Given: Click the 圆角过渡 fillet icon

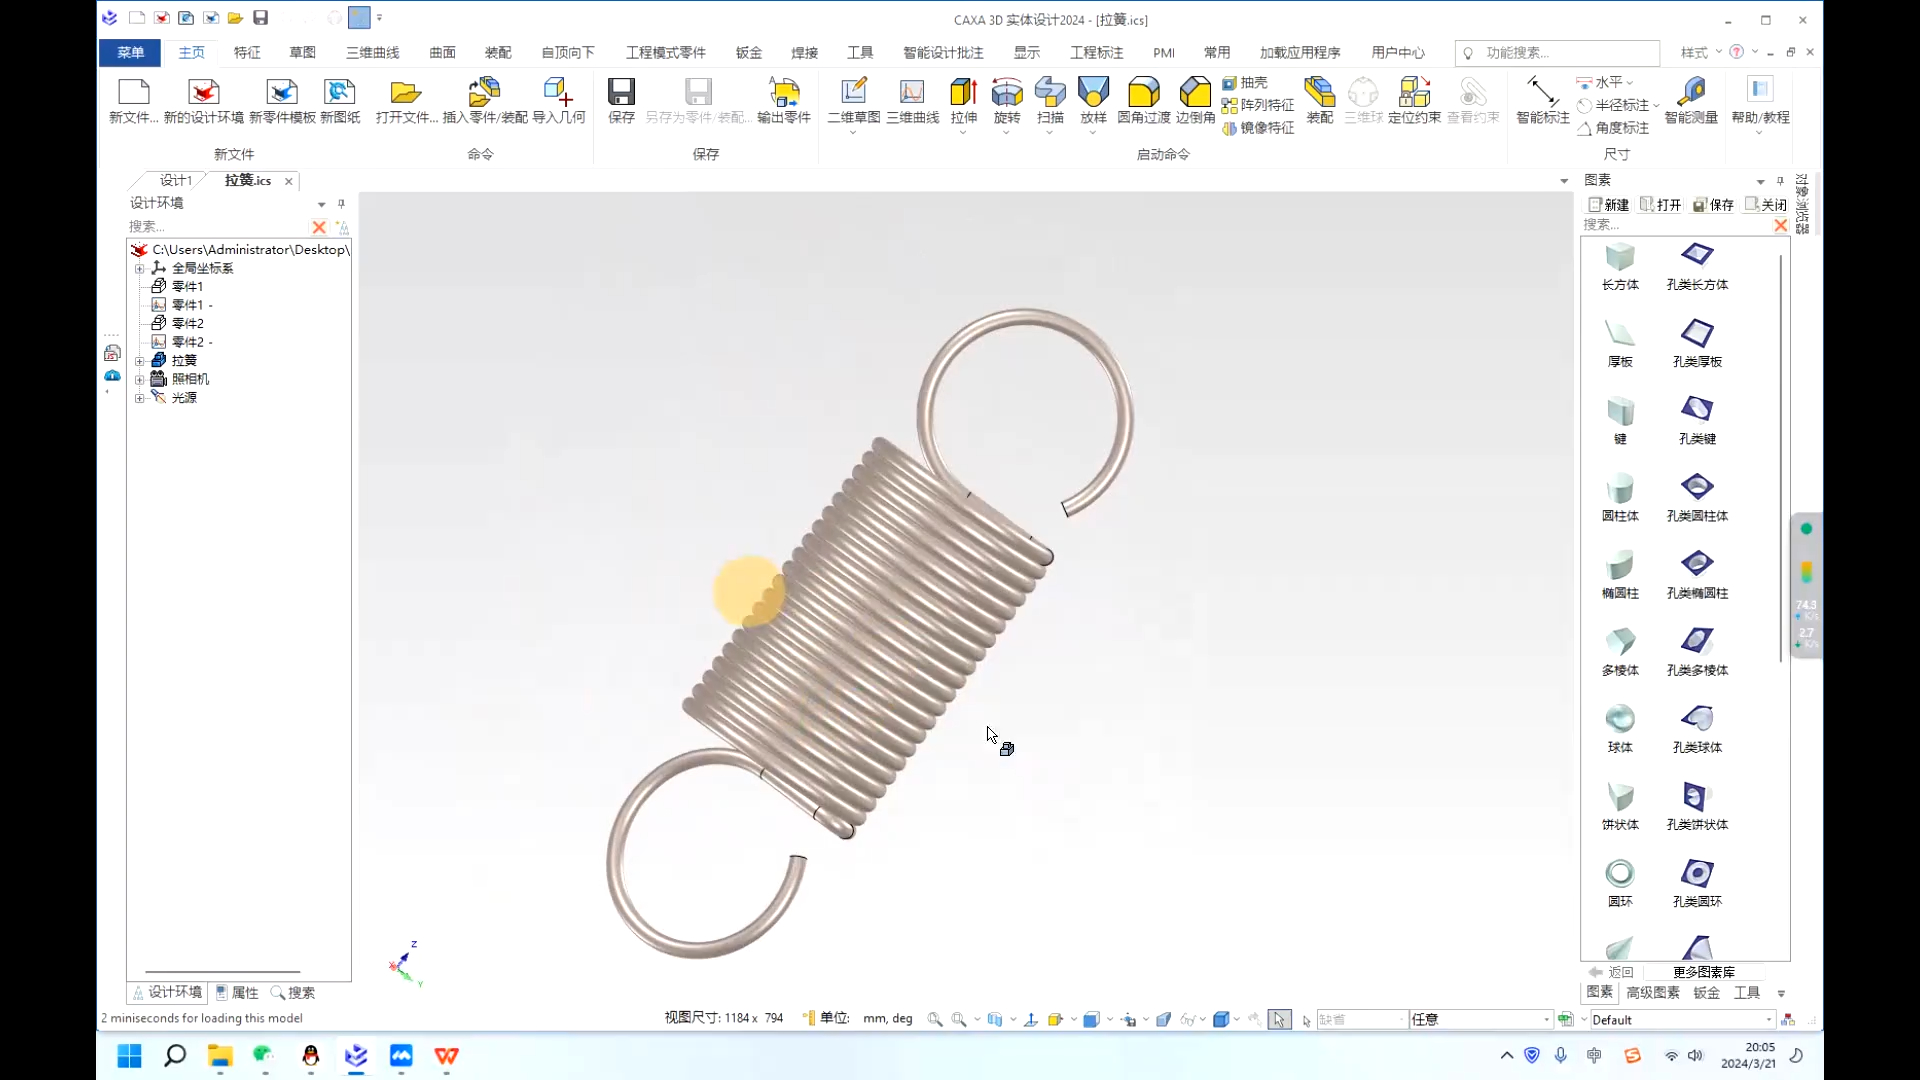Looking at the screenshot, I should [x=1143, y=93].
